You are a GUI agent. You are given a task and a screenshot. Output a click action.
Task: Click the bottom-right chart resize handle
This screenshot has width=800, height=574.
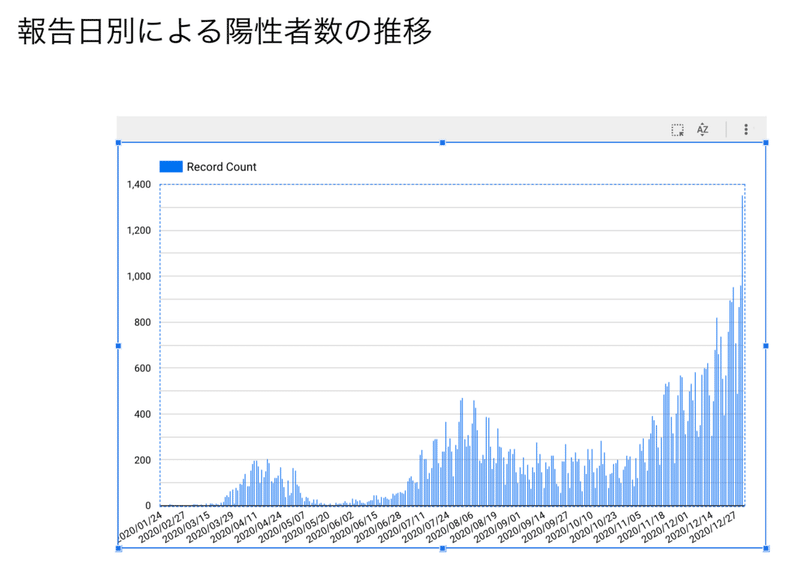pyautogui.click(x=766, y=548)
